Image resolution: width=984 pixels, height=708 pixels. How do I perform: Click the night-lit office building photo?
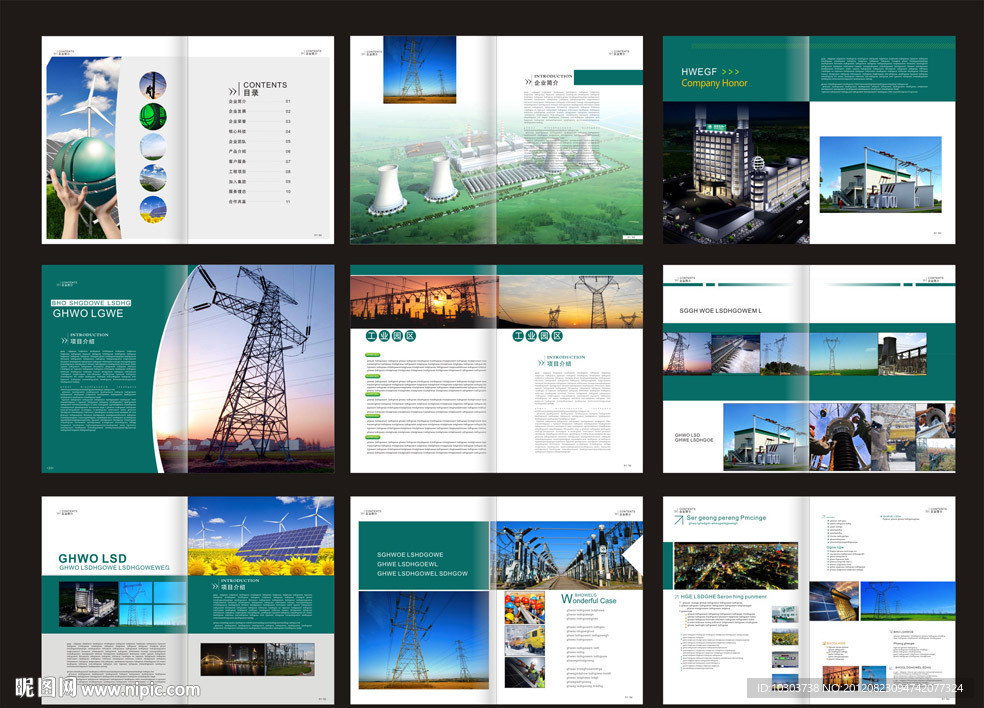point(734,172)
